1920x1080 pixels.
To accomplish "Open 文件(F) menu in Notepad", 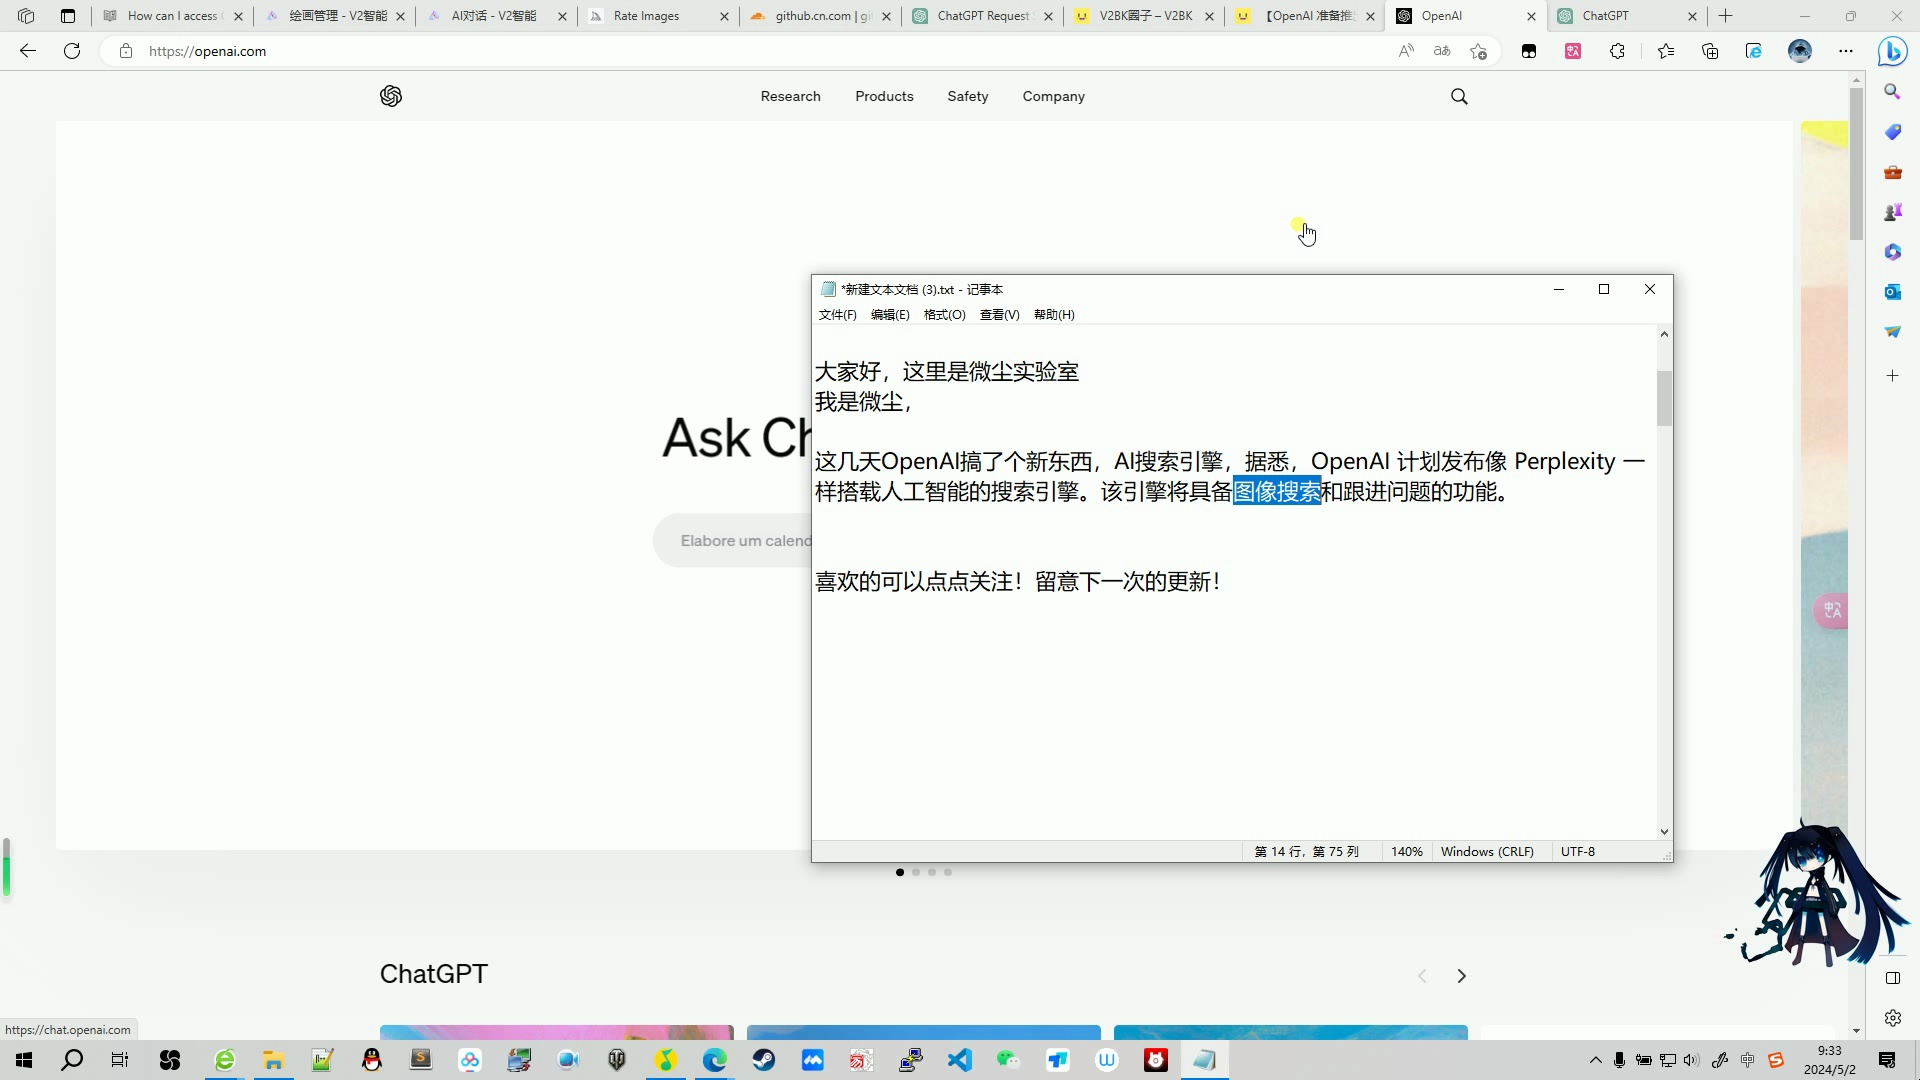I will coord(837,314).
